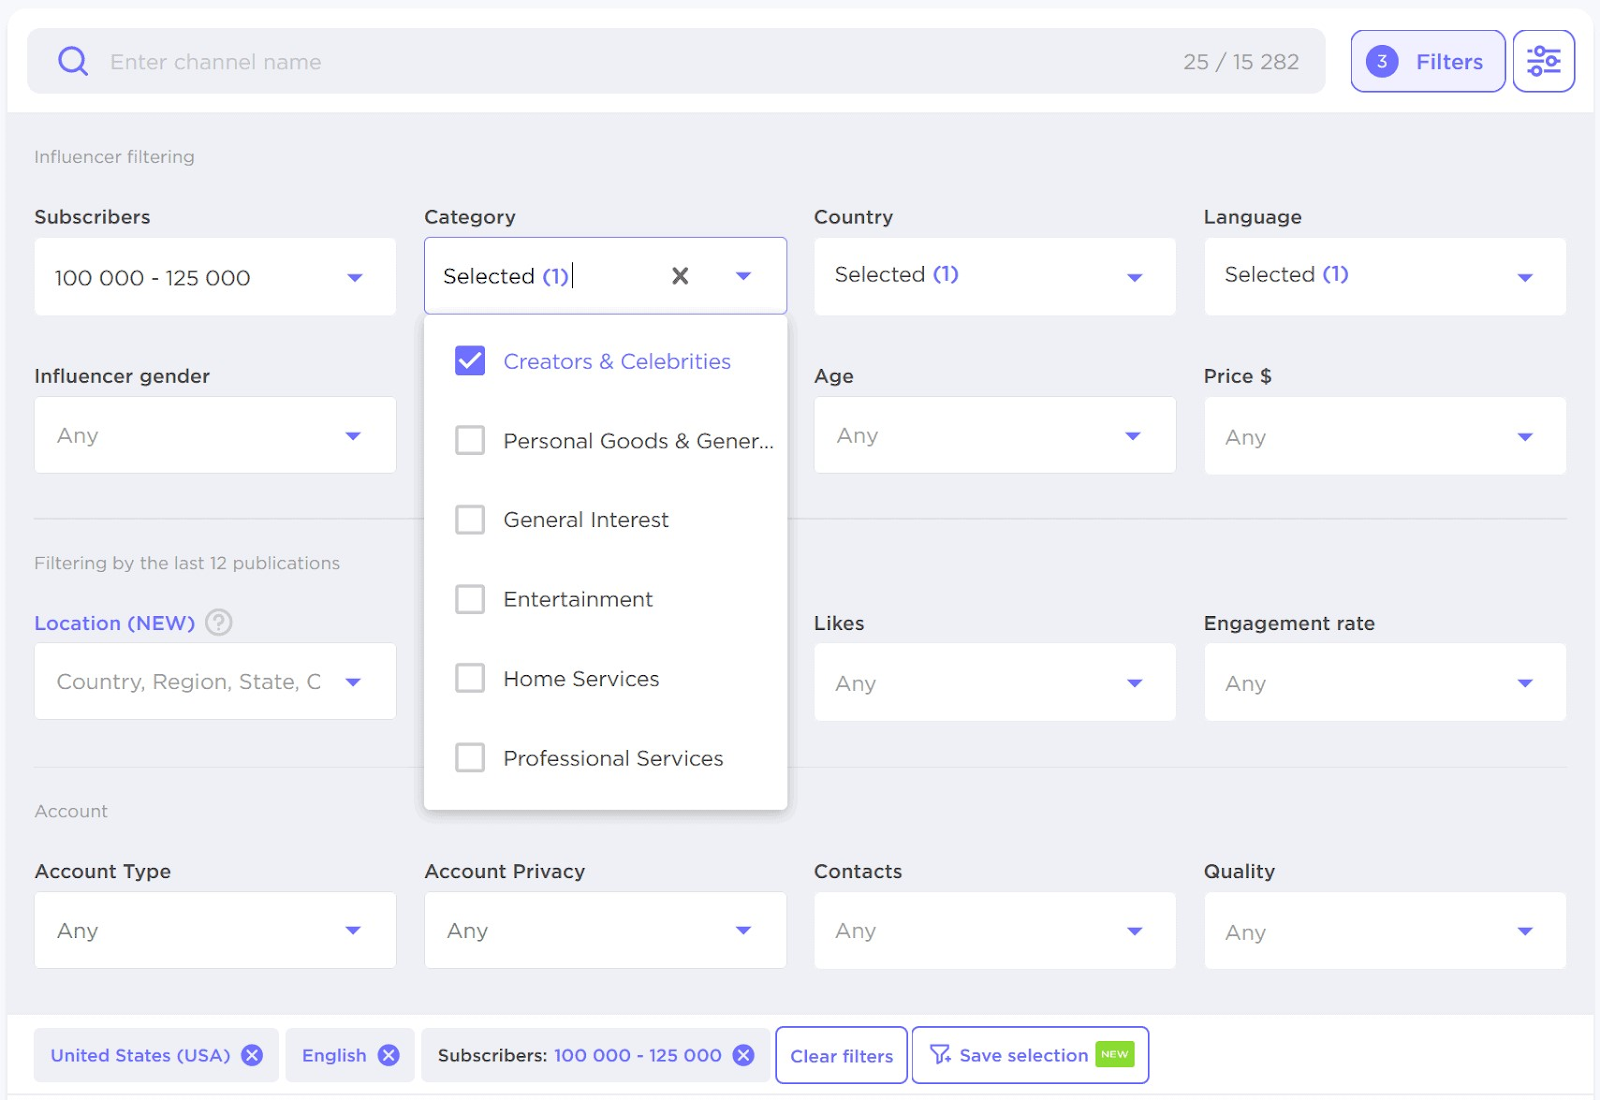Remove the Subscribers 100 000 - 125 000 chip
The image size is (1600, 1100).
pos(742,1055)
